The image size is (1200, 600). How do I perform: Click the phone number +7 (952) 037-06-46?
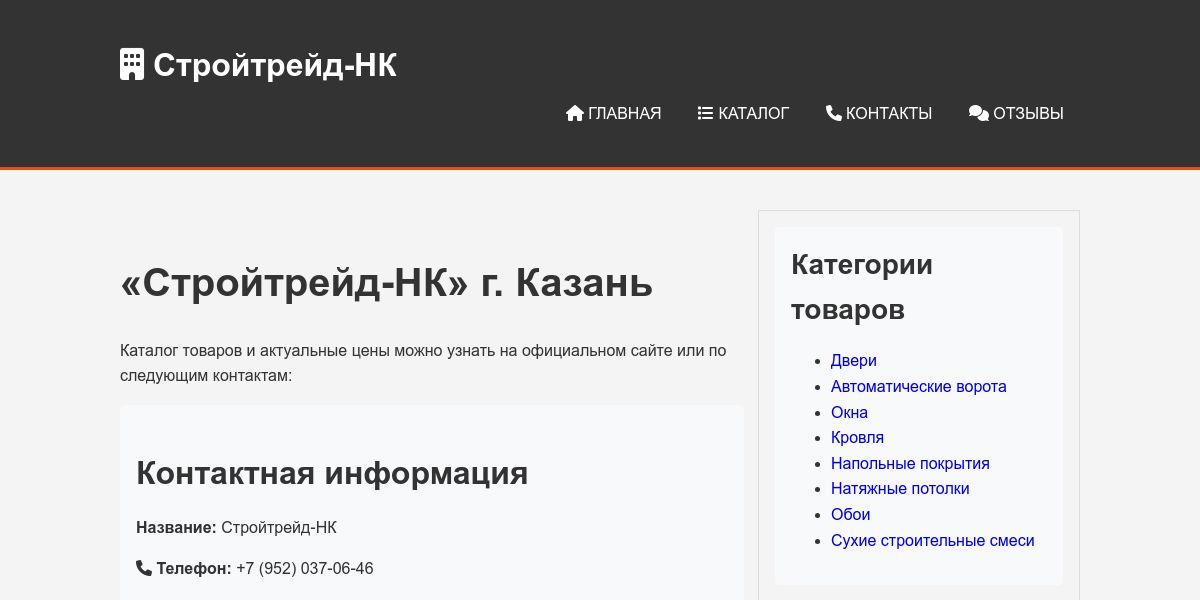305,568
